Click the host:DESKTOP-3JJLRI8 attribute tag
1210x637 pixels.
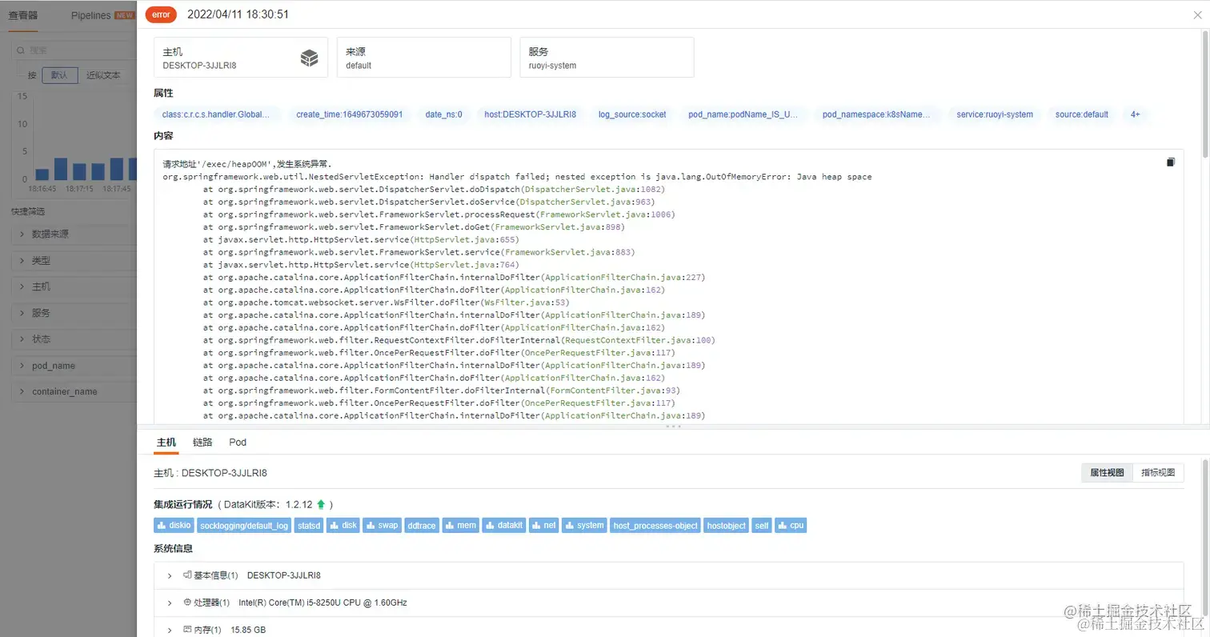pos(530,115)
